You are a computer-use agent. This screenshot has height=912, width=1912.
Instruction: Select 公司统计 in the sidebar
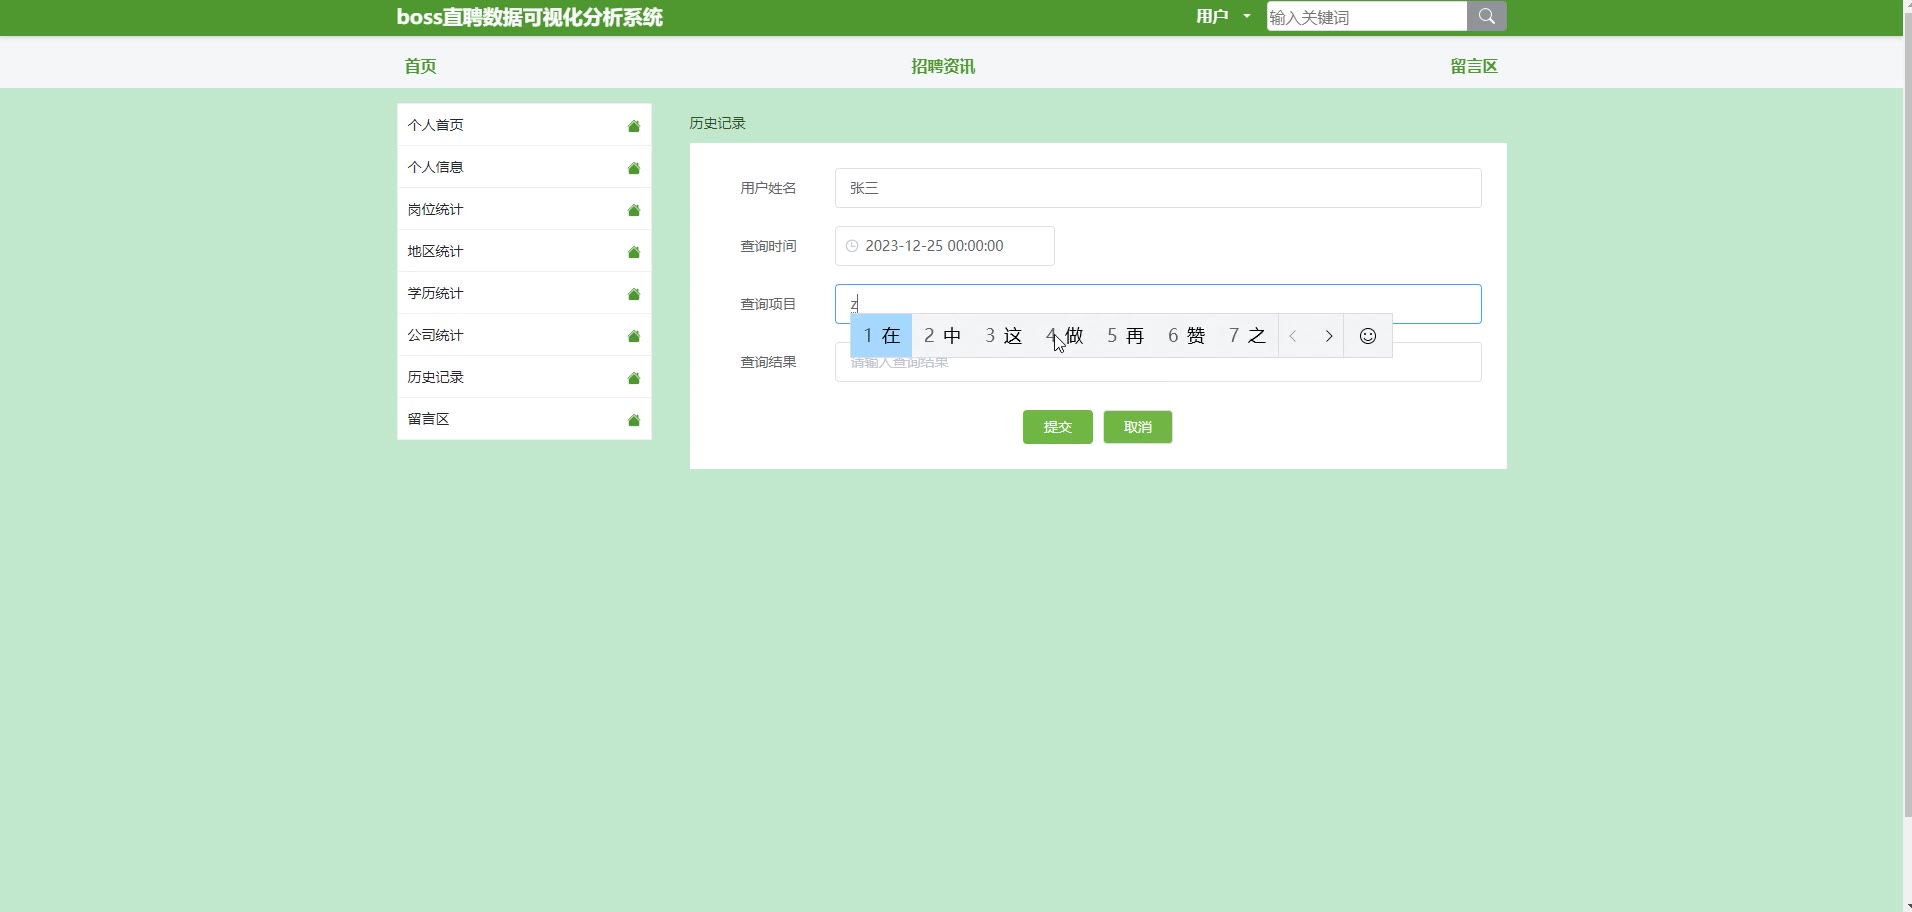(x=524, y=335)
